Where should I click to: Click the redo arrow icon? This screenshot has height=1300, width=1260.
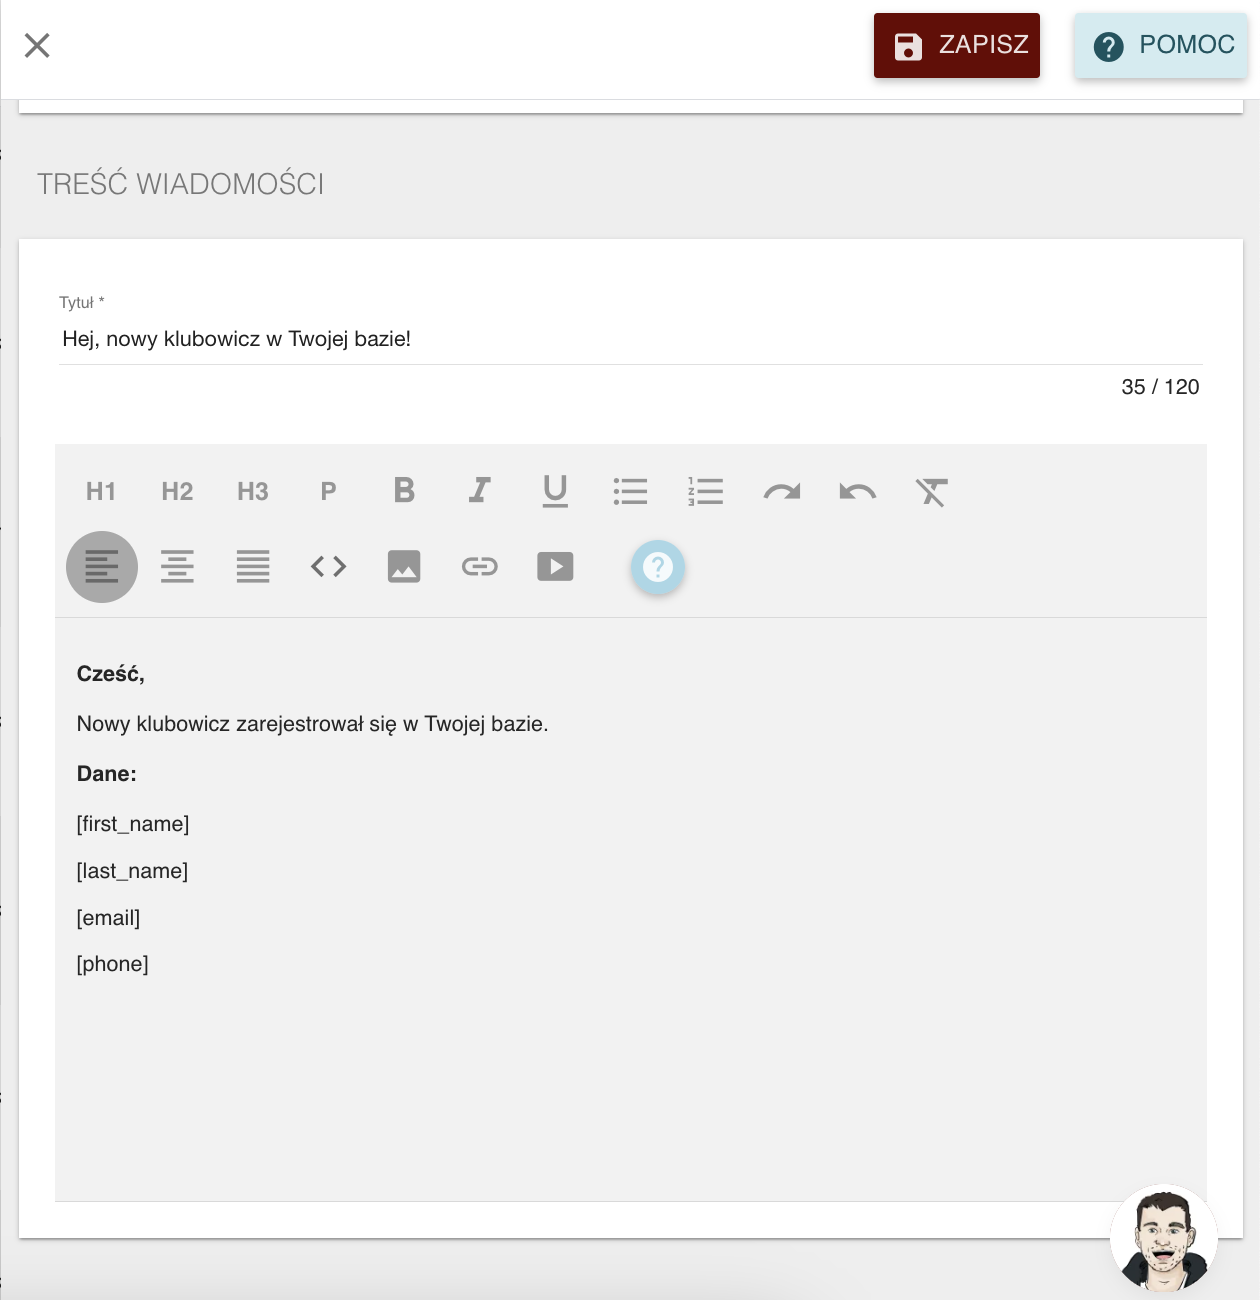pyautogui.click(x=782, y=491)
